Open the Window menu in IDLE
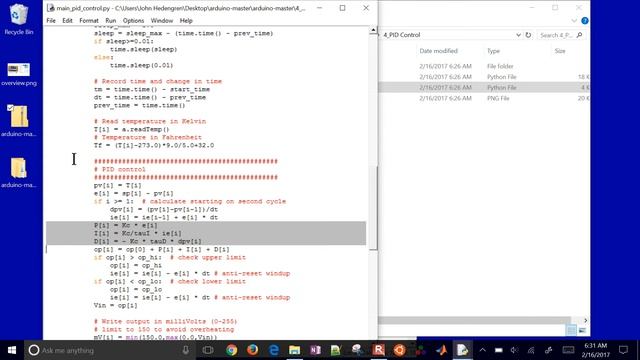This screenshot has width=640, height=360. 162,20
